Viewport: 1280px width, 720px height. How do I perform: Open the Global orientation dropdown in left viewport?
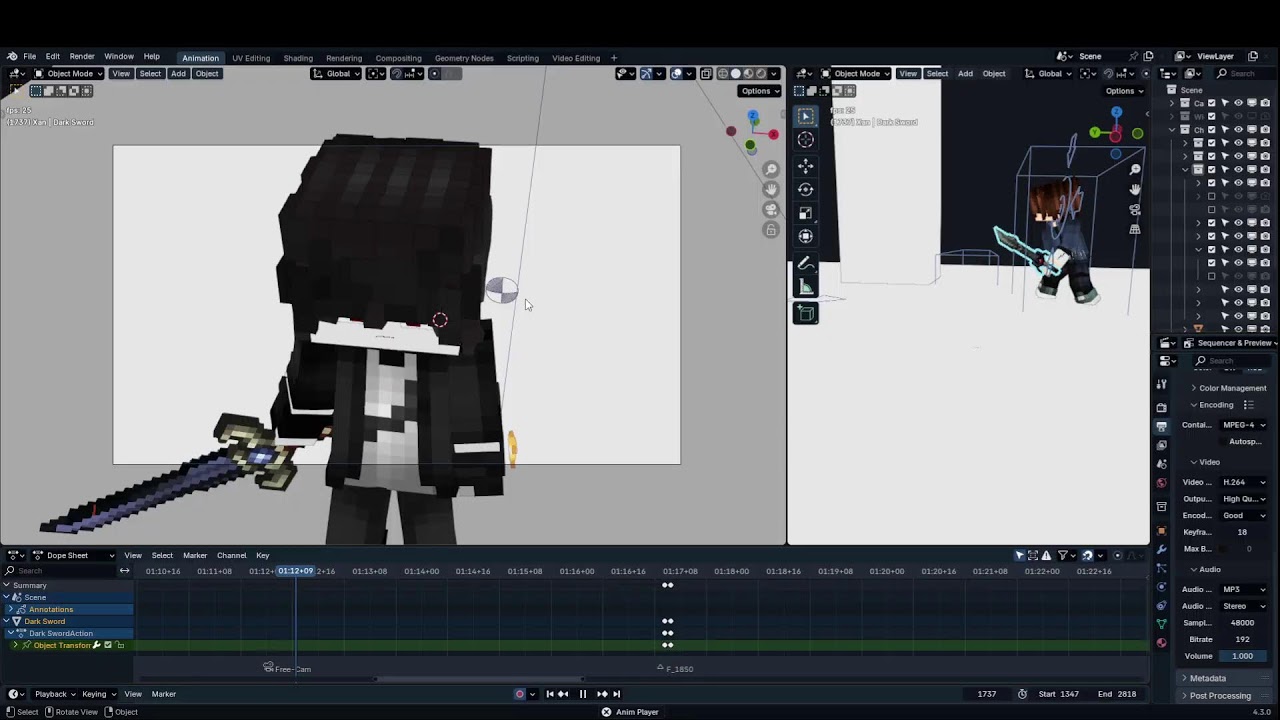(336, 73)
